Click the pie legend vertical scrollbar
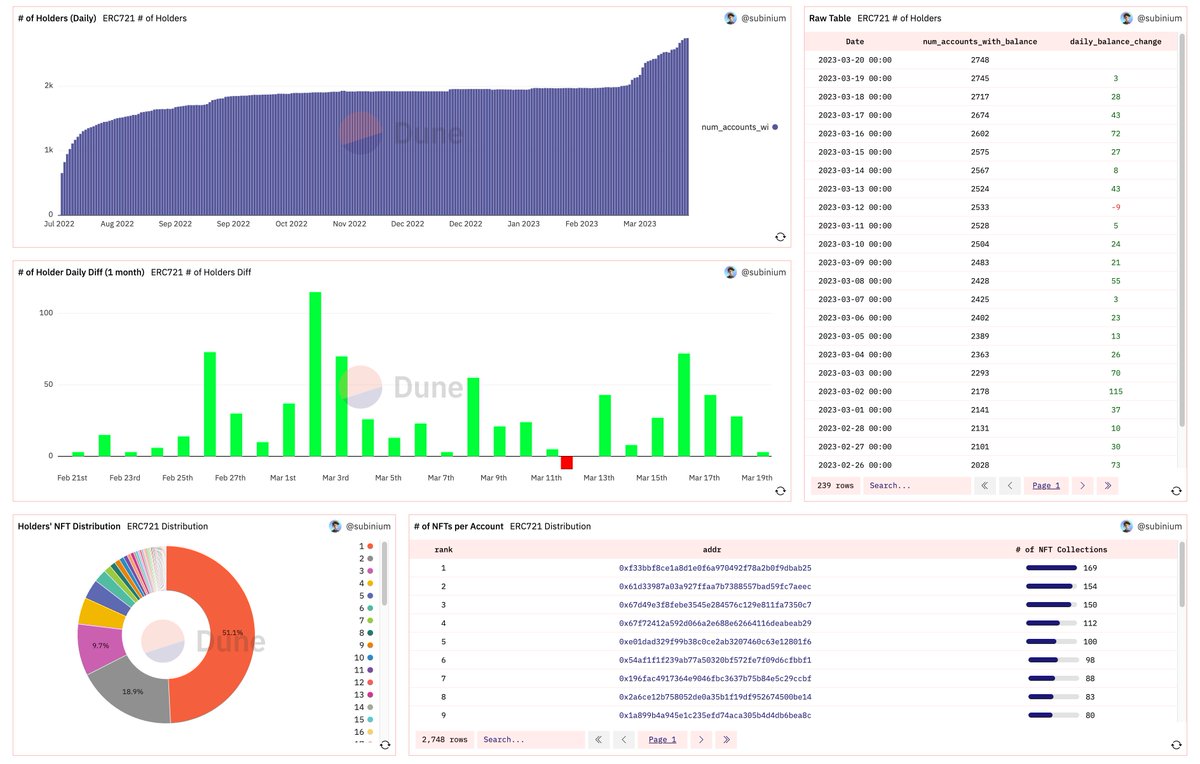 coord(385,575)
